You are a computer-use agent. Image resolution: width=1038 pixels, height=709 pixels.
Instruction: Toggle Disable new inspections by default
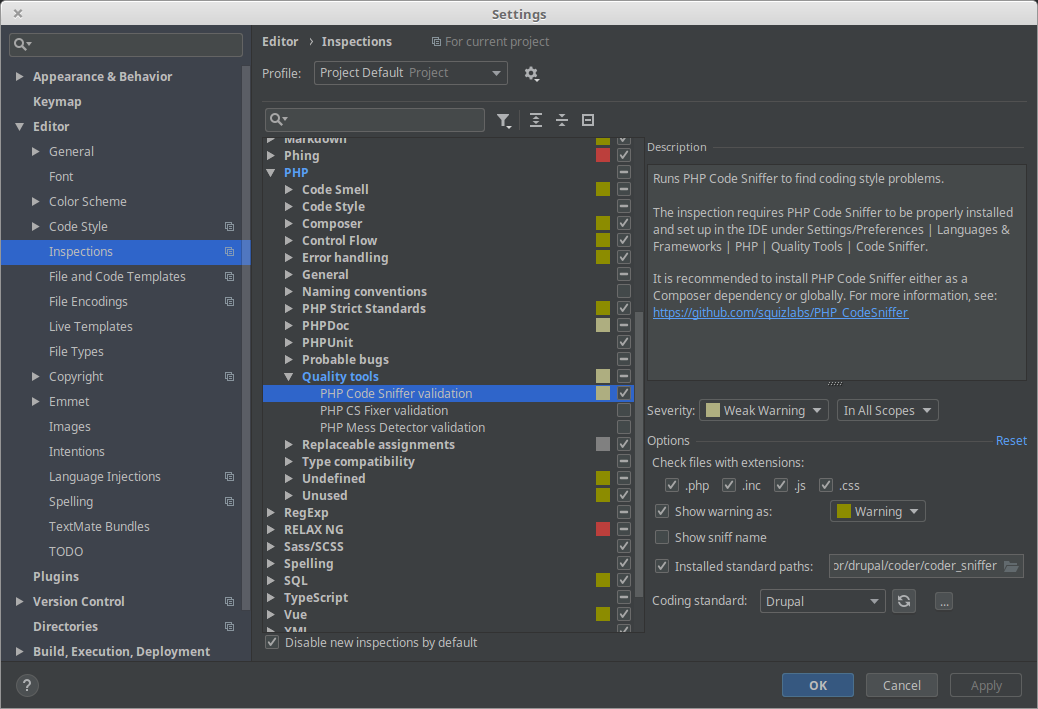(x=271, y=642)
